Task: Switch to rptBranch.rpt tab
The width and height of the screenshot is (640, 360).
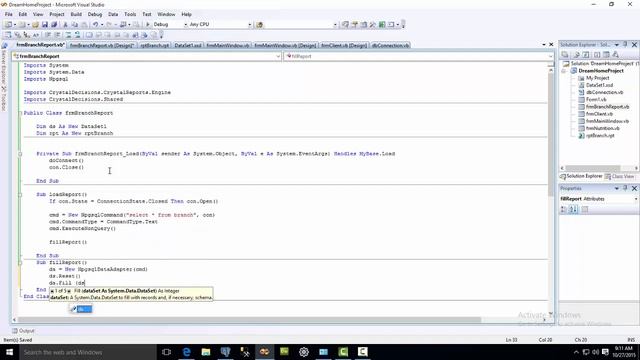Action: [x=155, y=45]
